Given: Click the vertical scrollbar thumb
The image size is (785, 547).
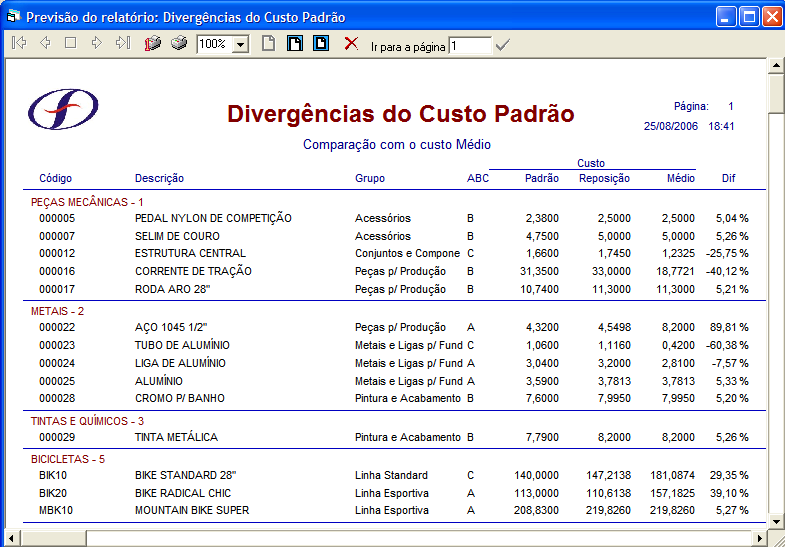Looking at the screenshot, I should pyautogui.click(x=776, y=94).
